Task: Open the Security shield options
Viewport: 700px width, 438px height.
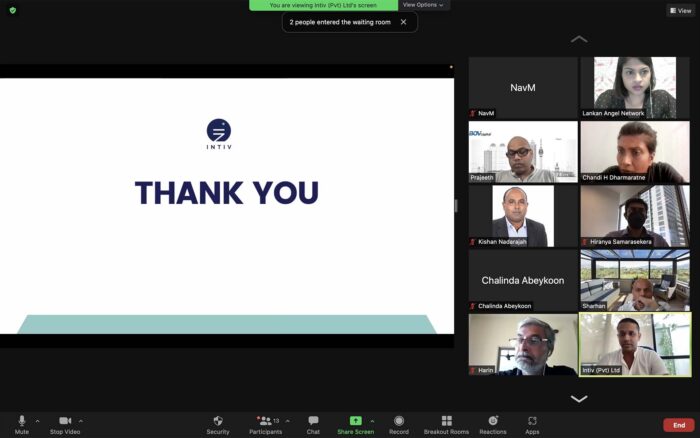Action: point(218,424)
